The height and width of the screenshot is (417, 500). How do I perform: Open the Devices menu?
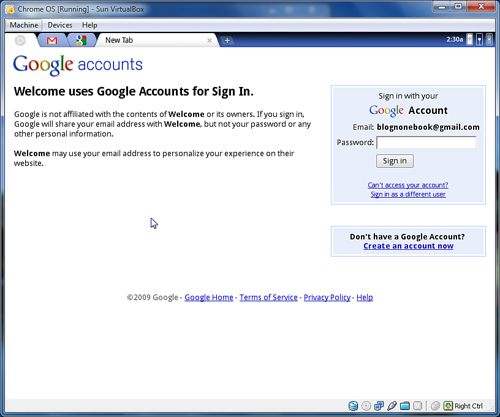tap(60, 25)
